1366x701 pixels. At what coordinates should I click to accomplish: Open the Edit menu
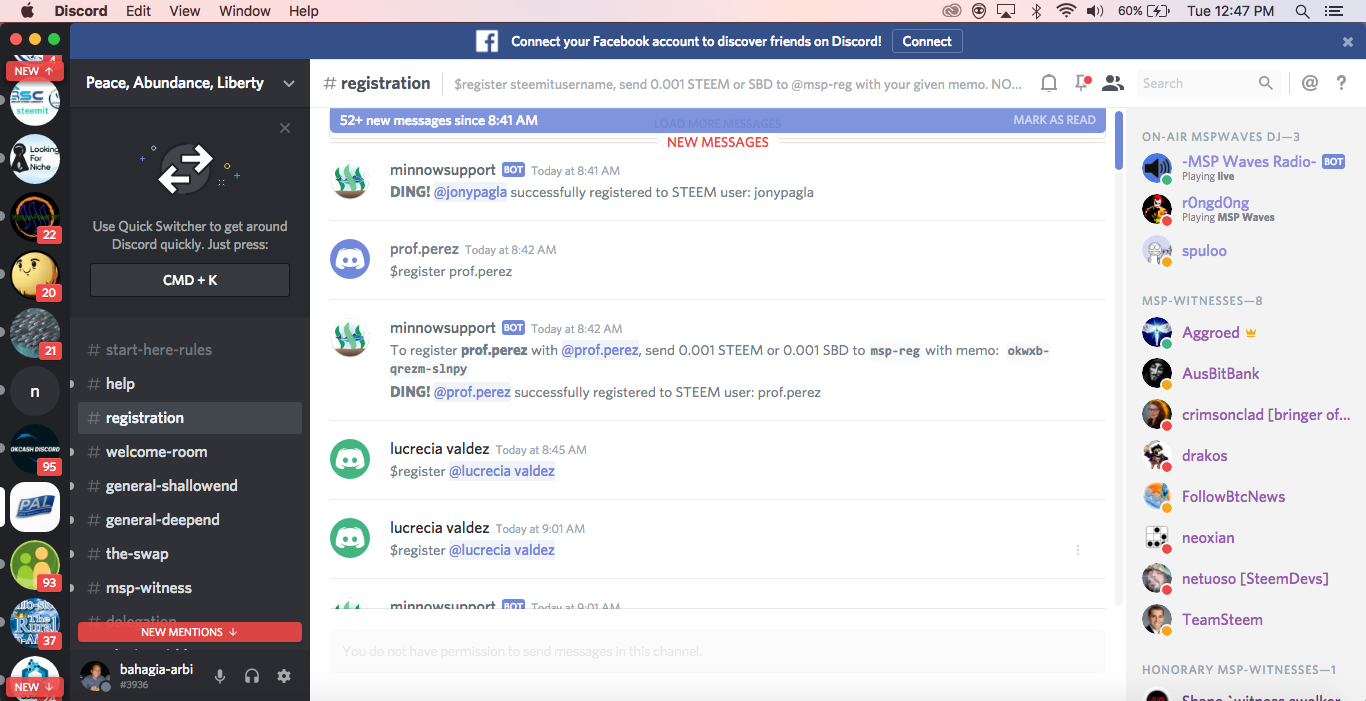pos(139,11)
